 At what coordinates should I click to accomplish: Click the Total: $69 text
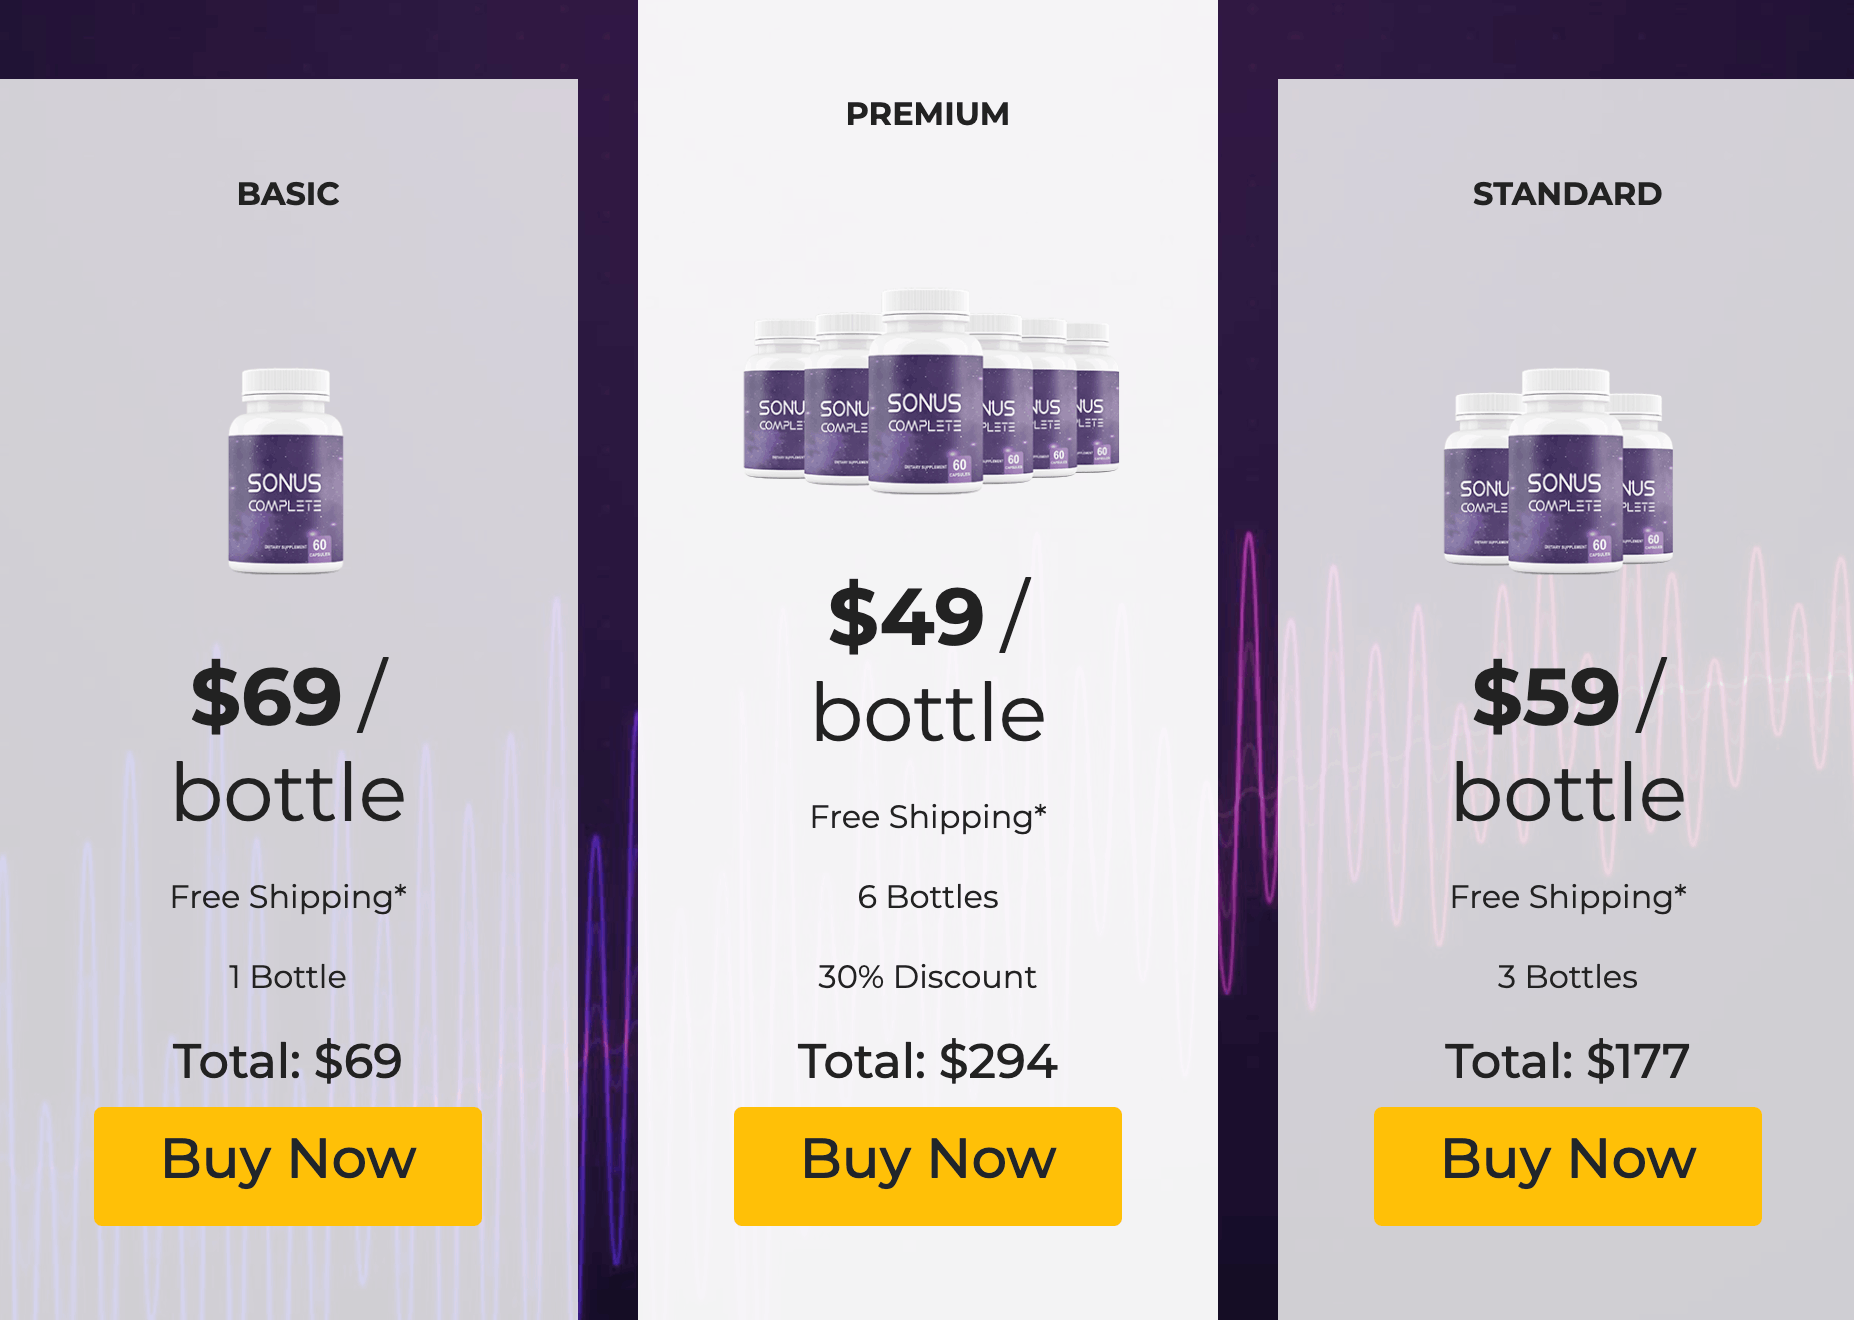[288, 1061]
